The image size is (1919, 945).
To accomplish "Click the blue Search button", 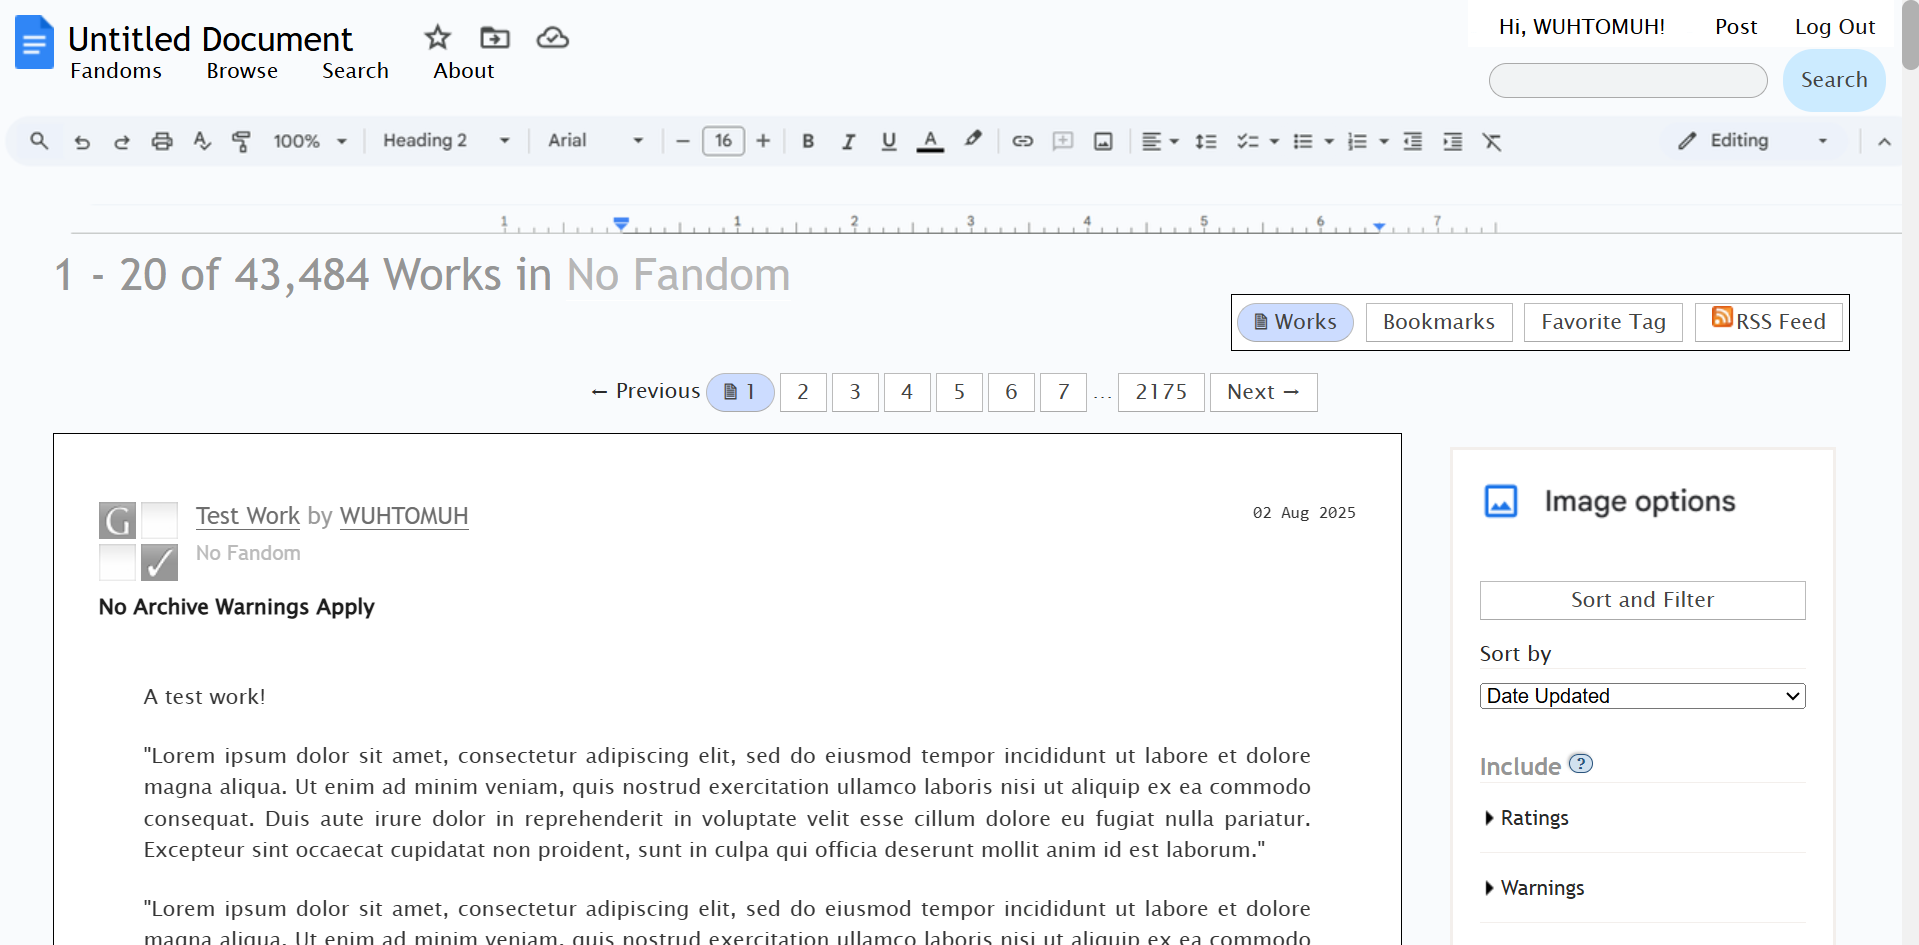I will point(1834,80).
